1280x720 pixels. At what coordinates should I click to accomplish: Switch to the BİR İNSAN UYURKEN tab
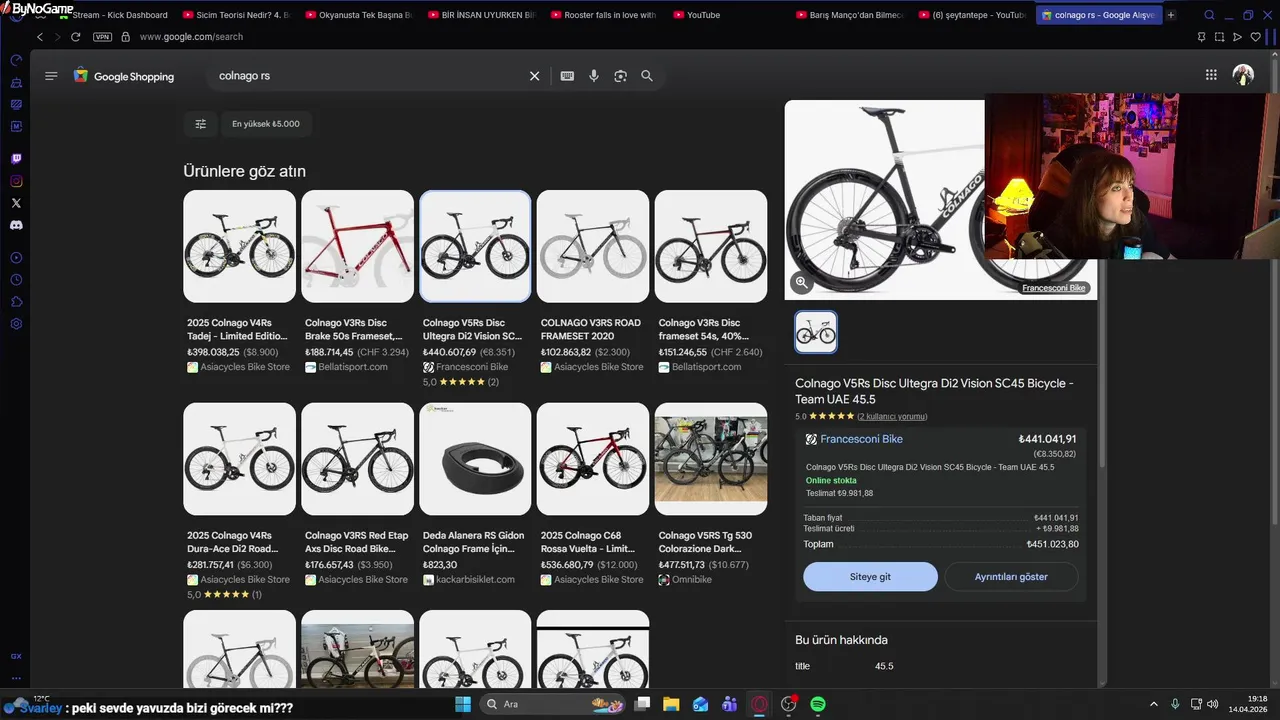(482, 15)
